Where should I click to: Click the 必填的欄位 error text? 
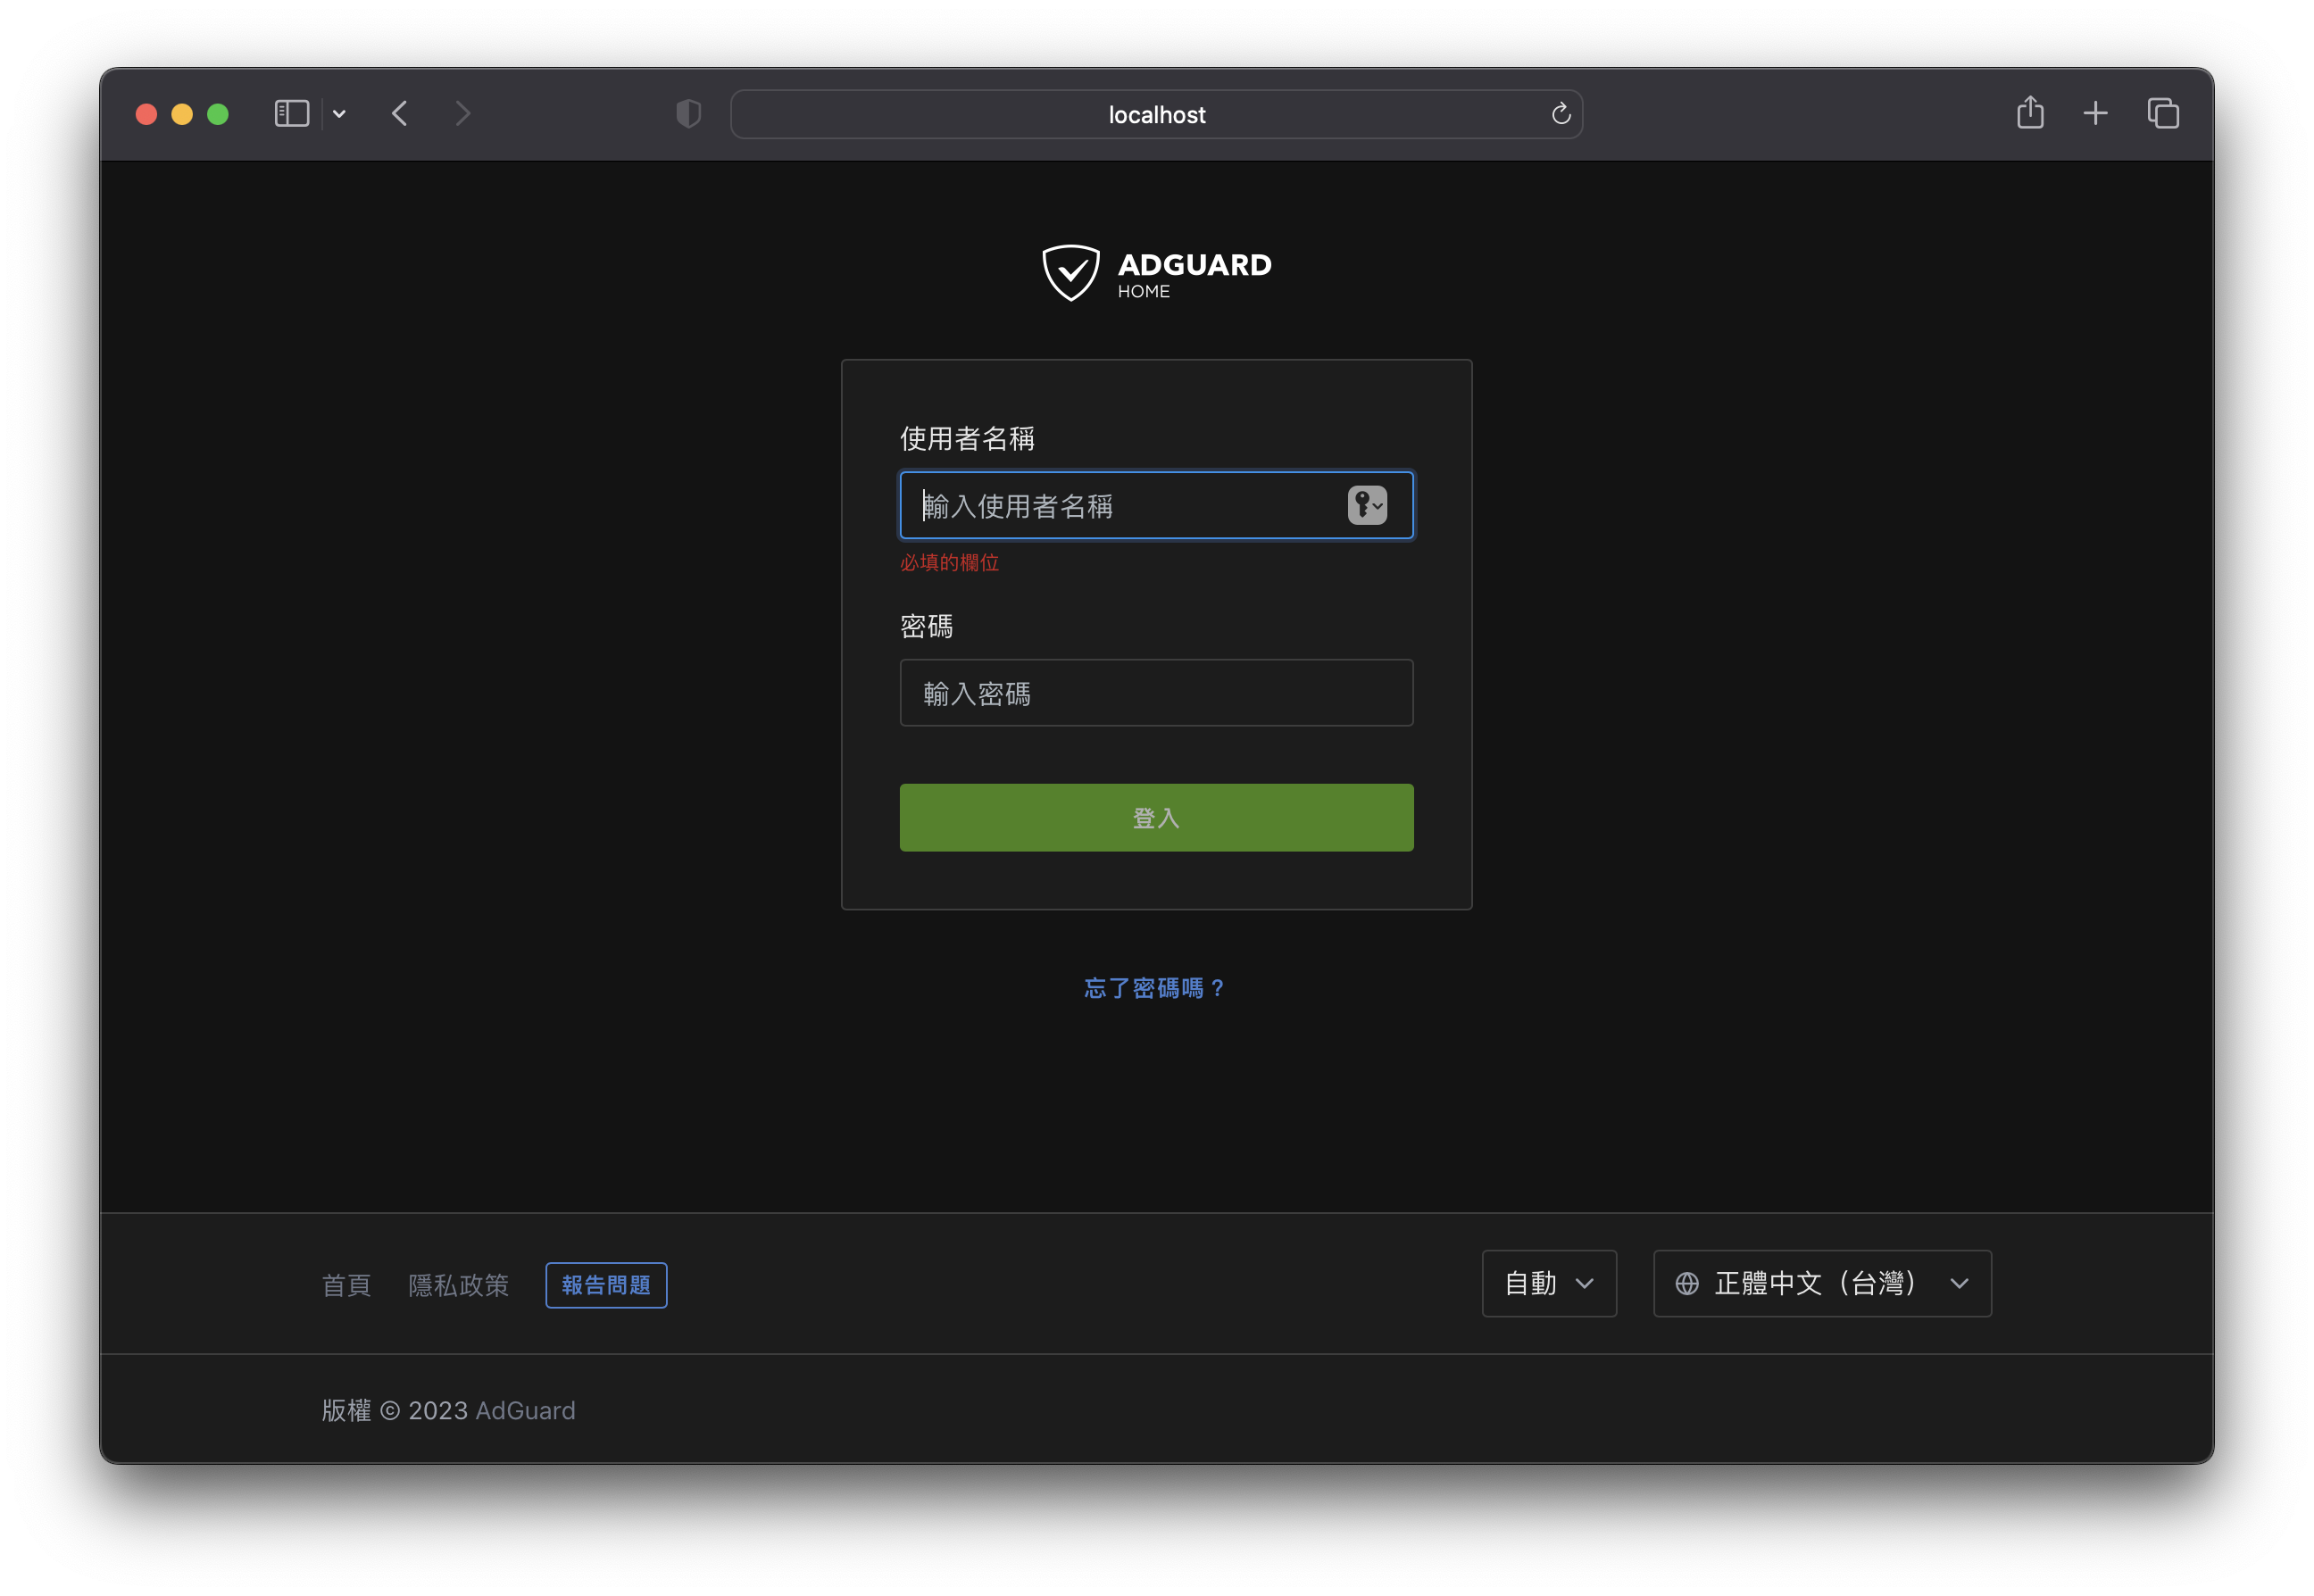pos(950,563)
